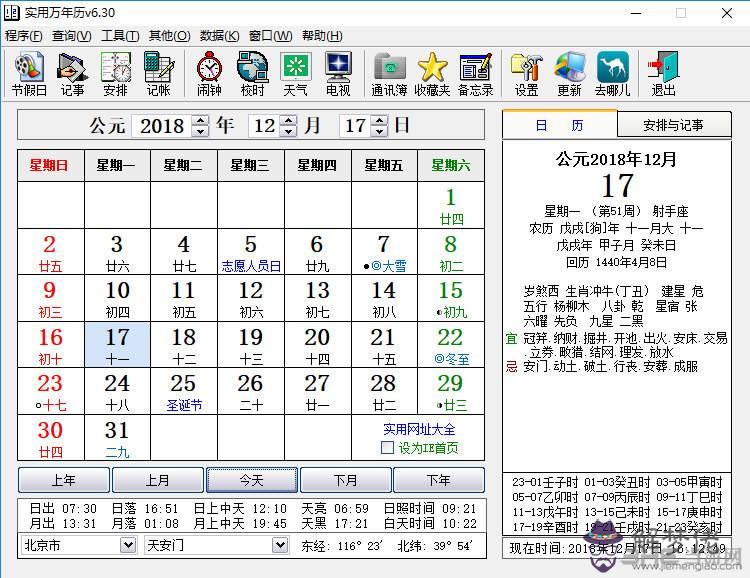Image resolution: width=750 pixels, height=578 pixels.
Task: Open the 记事 notes tool
Action: (x=72, y=74)
